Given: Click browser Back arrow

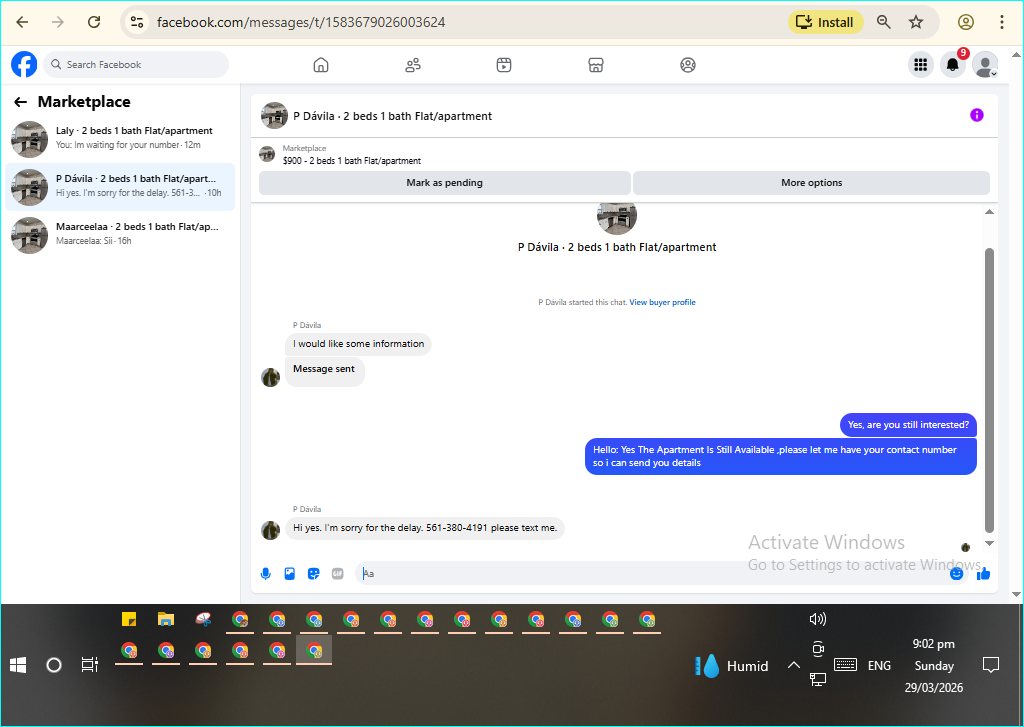Looking at the screenshot, I should click(x=22, y=22).
